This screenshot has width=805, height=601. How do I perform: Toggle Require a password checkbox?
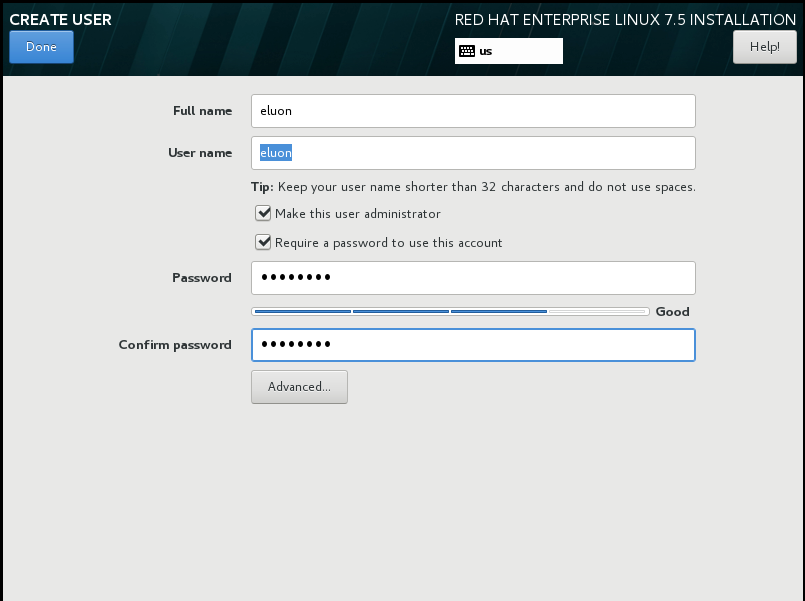click(263, 242)
